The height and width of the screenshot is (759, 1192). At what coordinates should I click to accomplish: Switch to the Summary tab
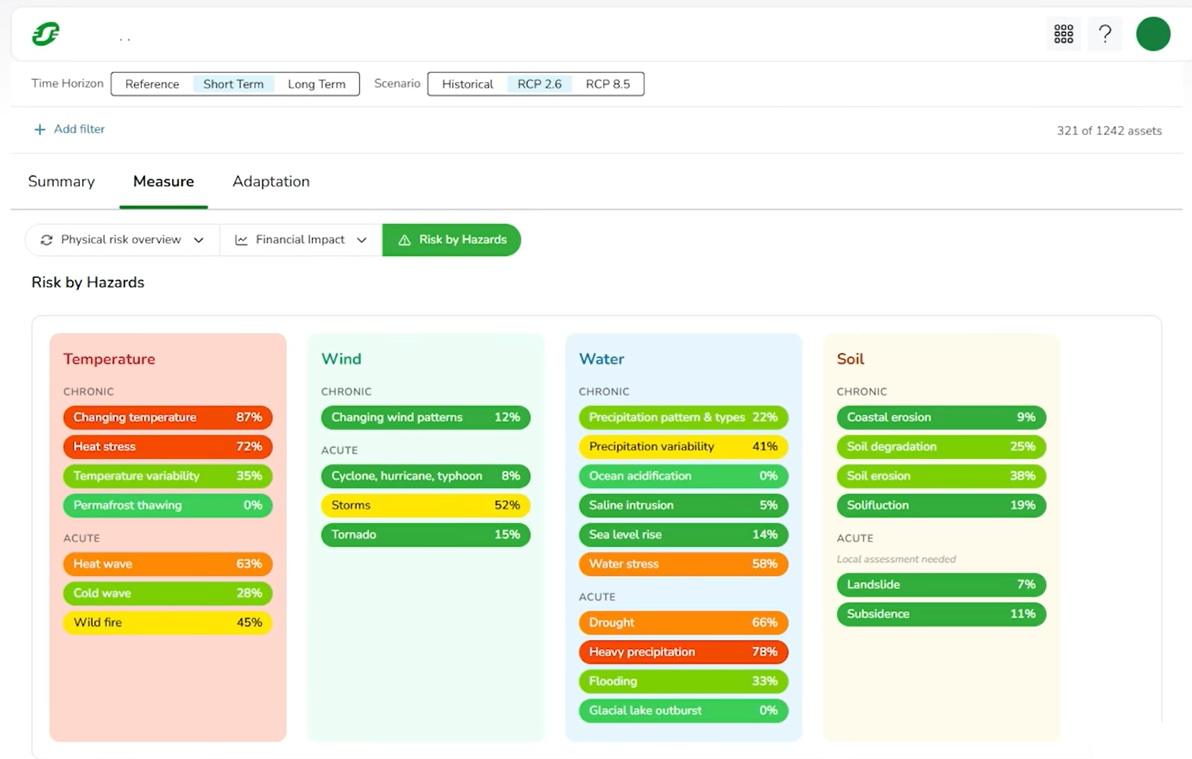(61, 181)
